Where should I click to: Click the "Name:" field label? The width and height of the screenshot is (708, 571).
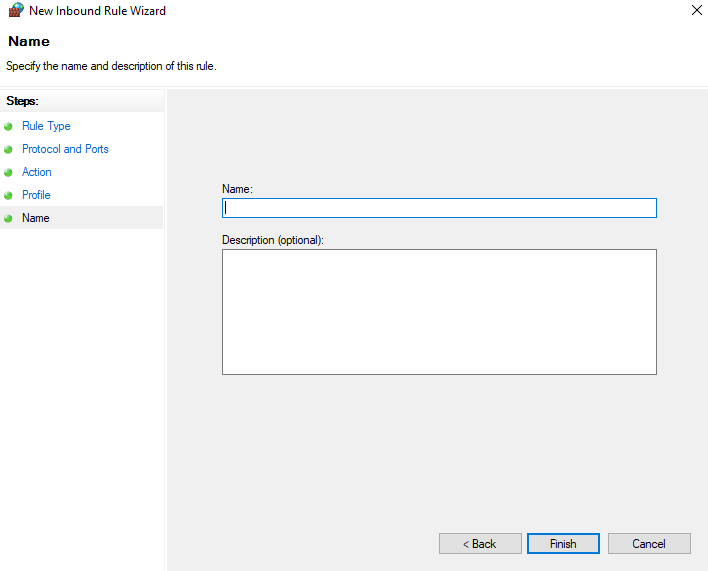click(237, 188)
